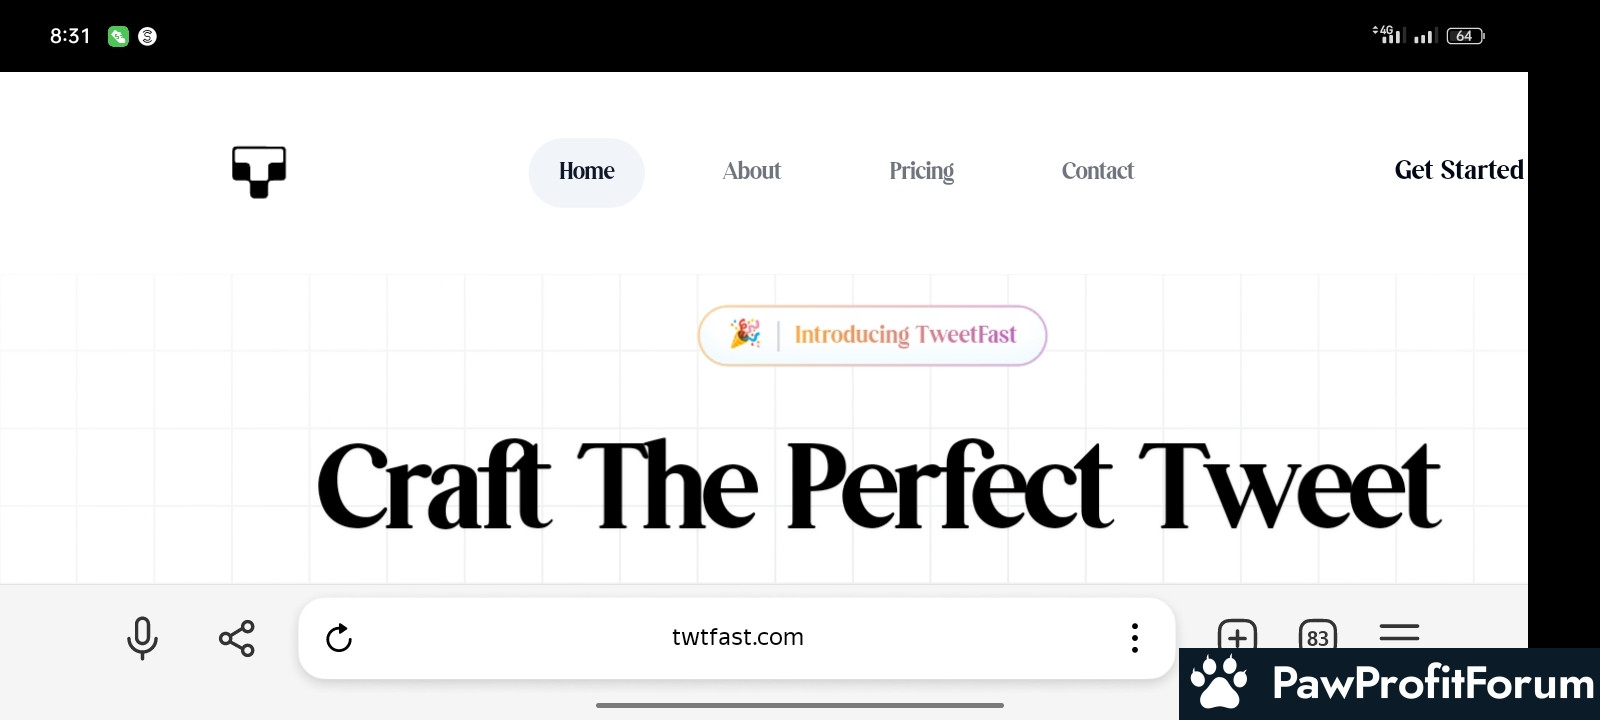Tap the twtfast.com address field

pyautogui.click(x=737, y=638)
